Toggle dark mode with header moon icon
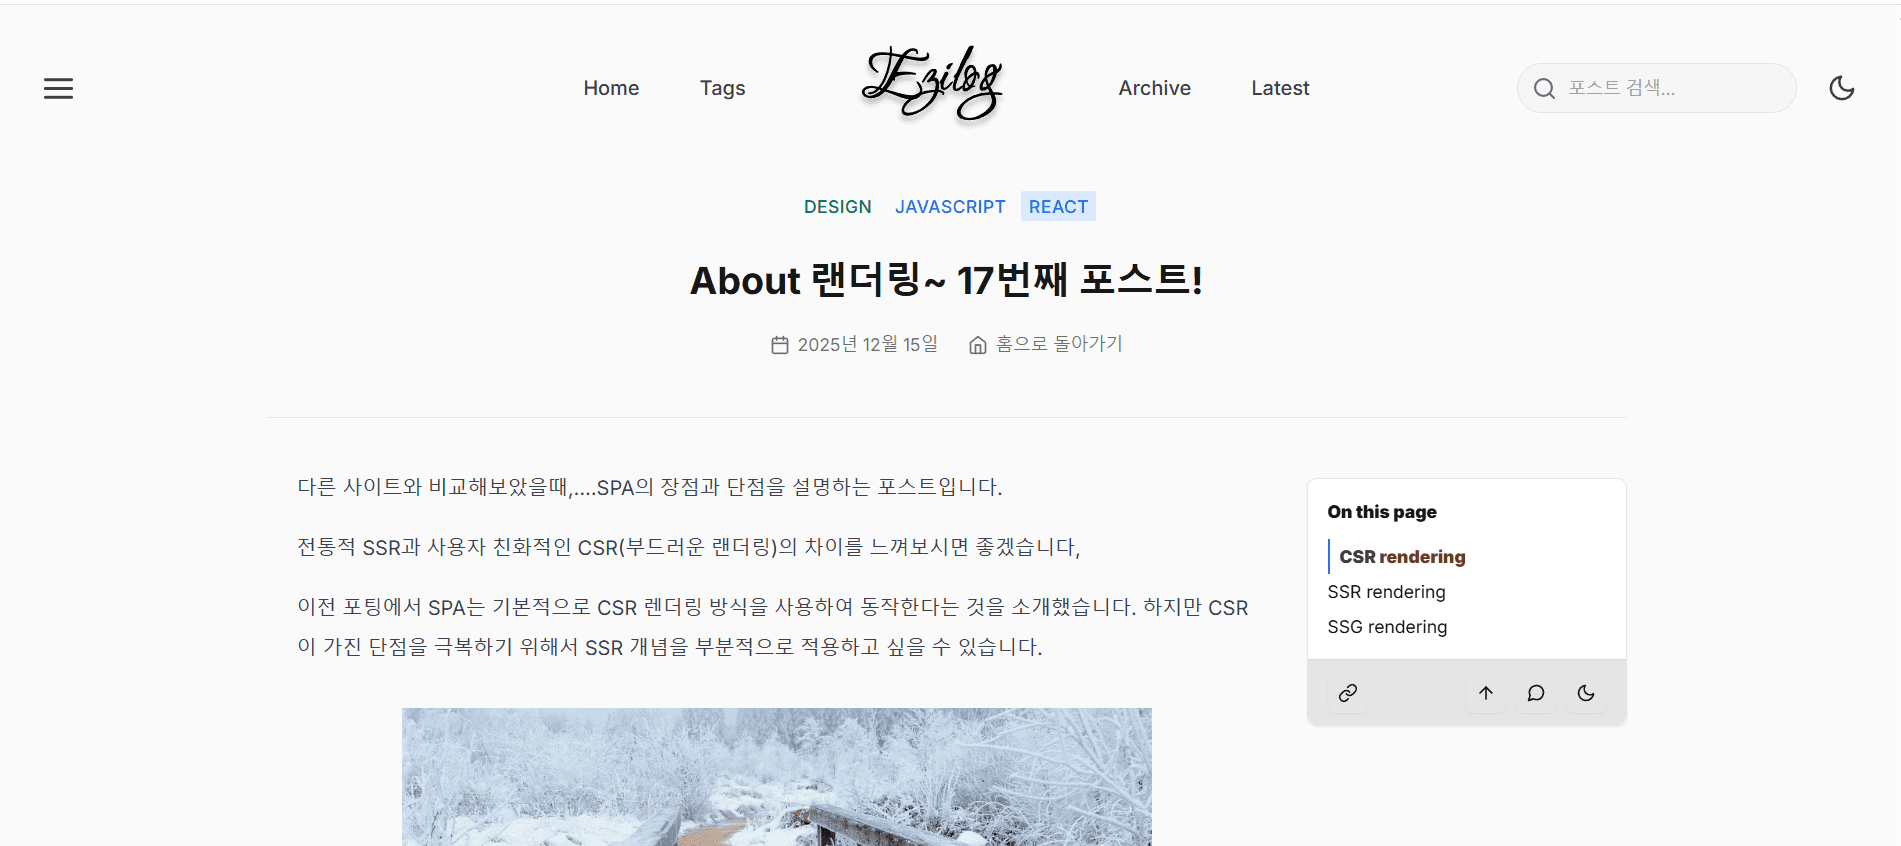Image resolution: width=1901 pixels, height=846 pixels. click(1842, 88)
